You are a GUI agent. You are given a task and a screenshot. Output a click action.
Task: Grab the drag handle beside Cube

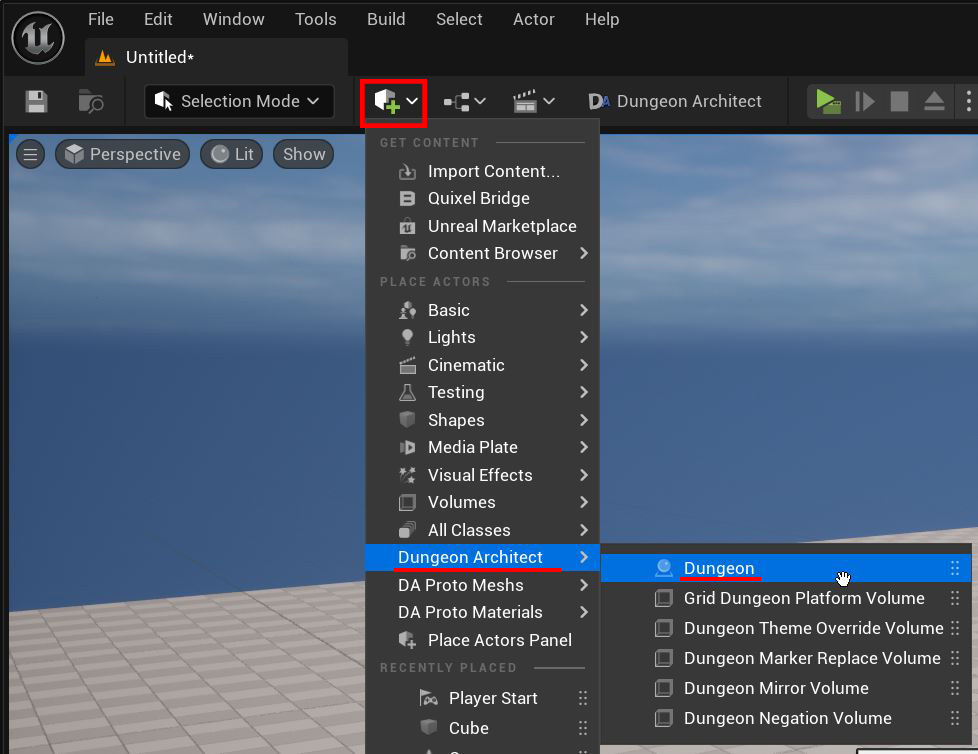pyautogui.click(x=583, y=728)
